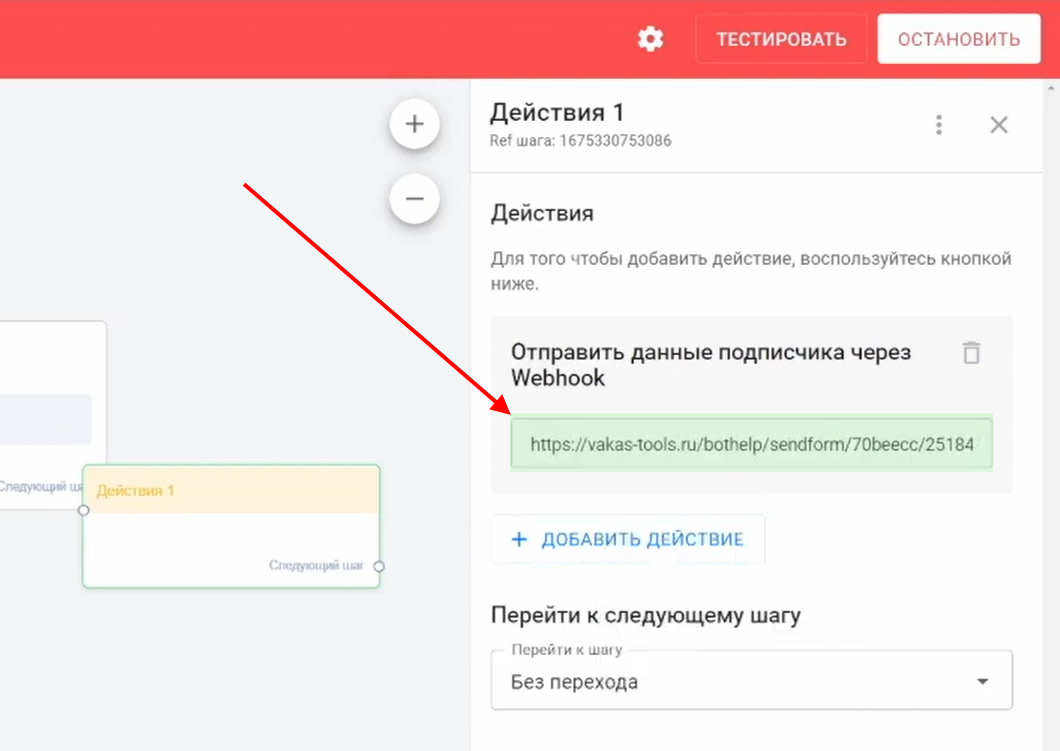The width and height of the screenshot is (1060, 751).
Task: Click the webhook URL input field
Action: [x=751, y=443]
